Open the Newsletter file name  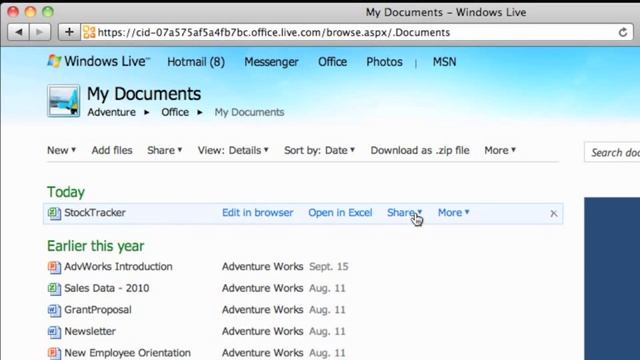(x=90, y=331)
